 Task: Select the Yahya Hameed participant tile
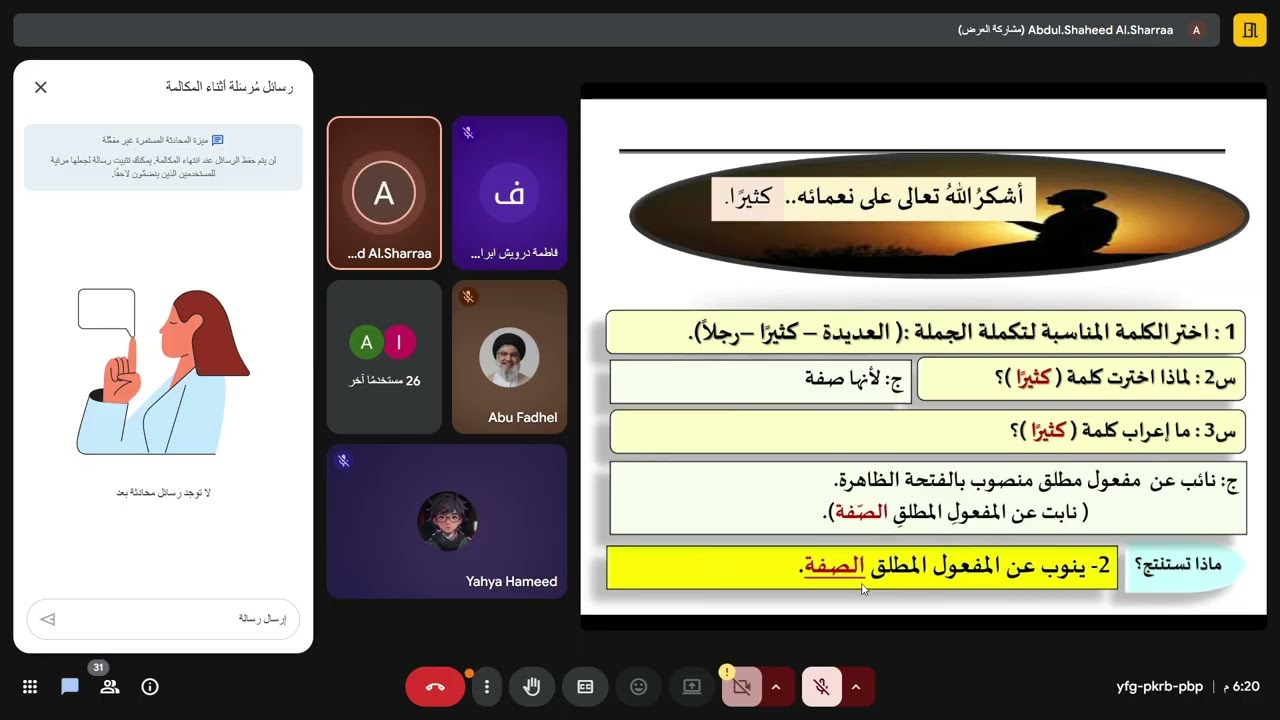[447, 521]
